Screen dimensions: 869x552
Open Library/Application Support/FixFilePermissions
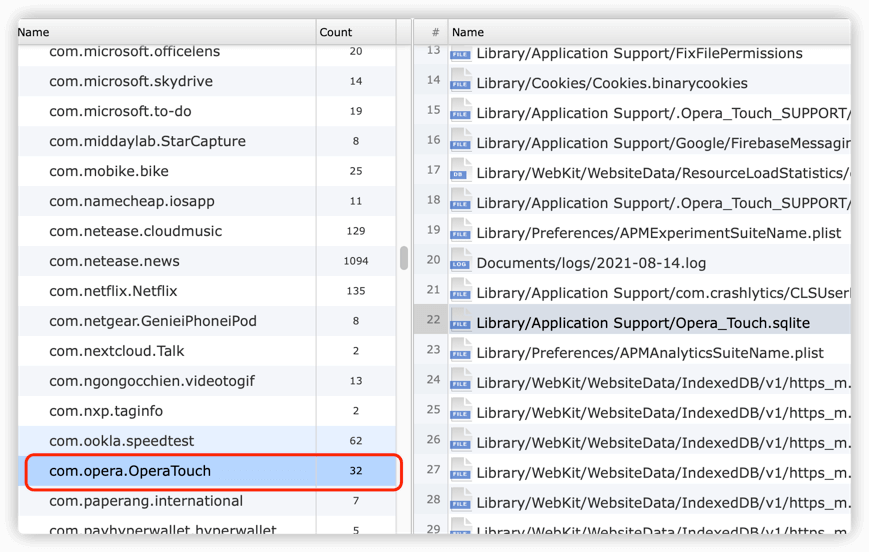pyautogui.click(x=640, y=53)
